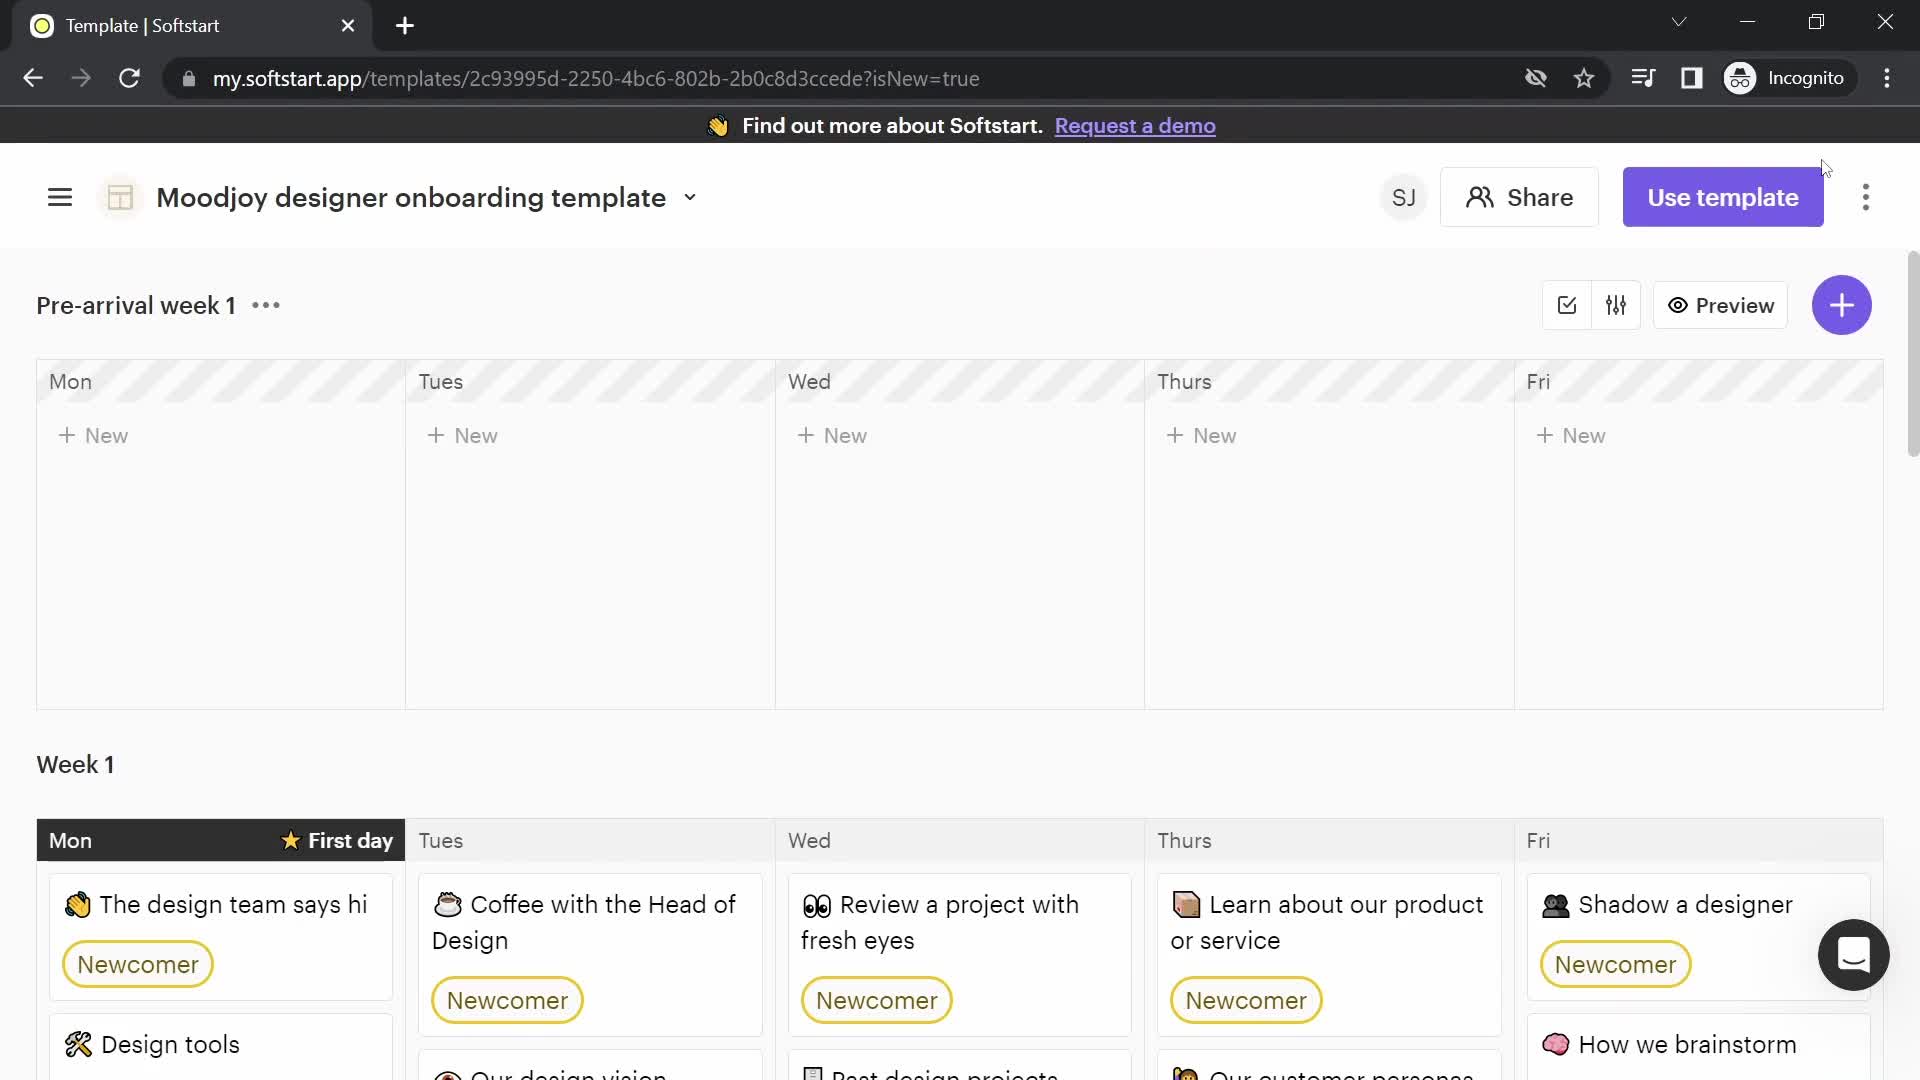Open The design team says hi card
Image resolution: width=1920 pixels, height=1080 pixels.
tap(221, 936)
